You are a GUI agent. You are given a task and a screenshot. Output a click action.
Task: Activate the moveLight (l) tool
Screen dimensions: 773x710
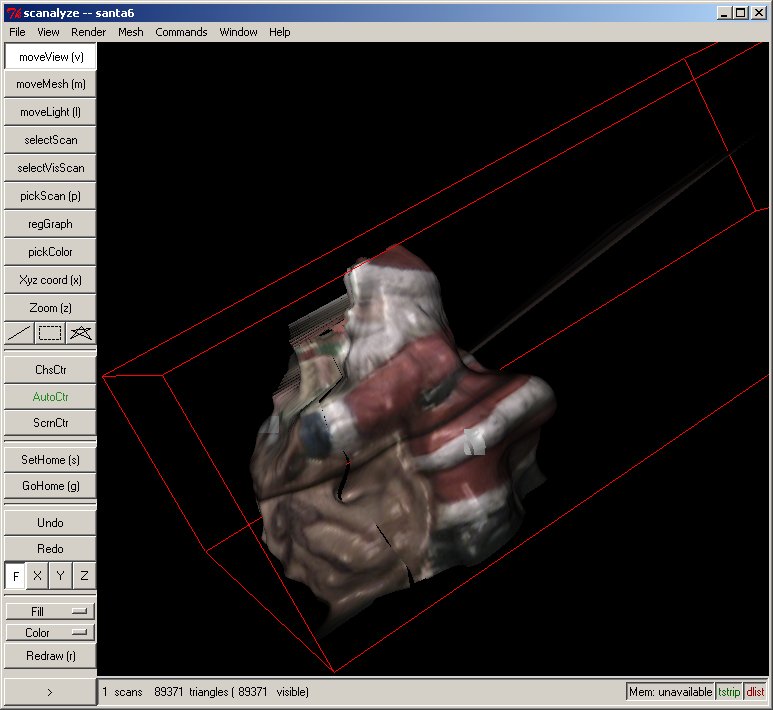pos(50,112)
